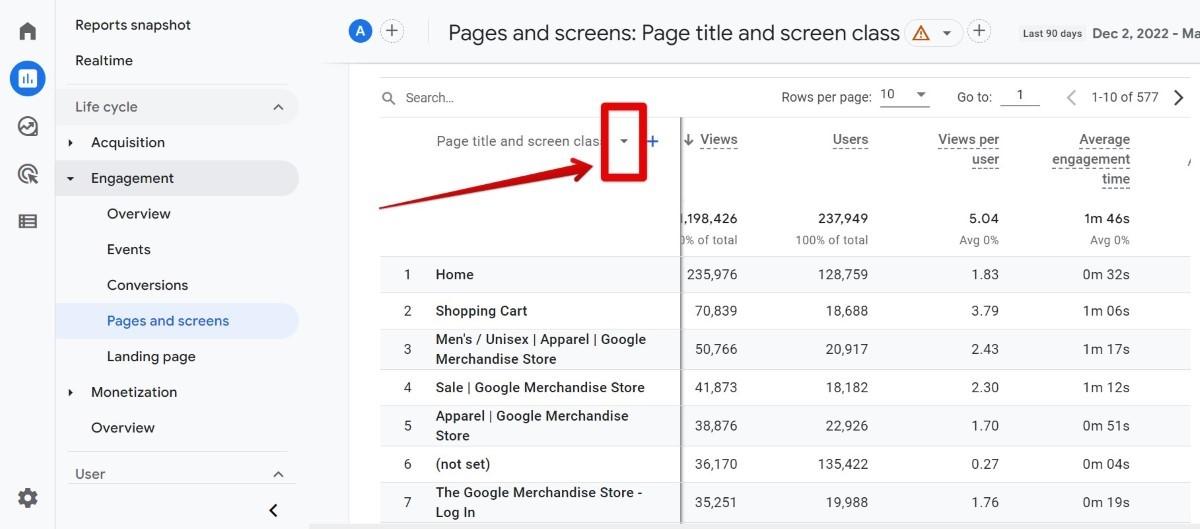Collapse the User section

278,474
